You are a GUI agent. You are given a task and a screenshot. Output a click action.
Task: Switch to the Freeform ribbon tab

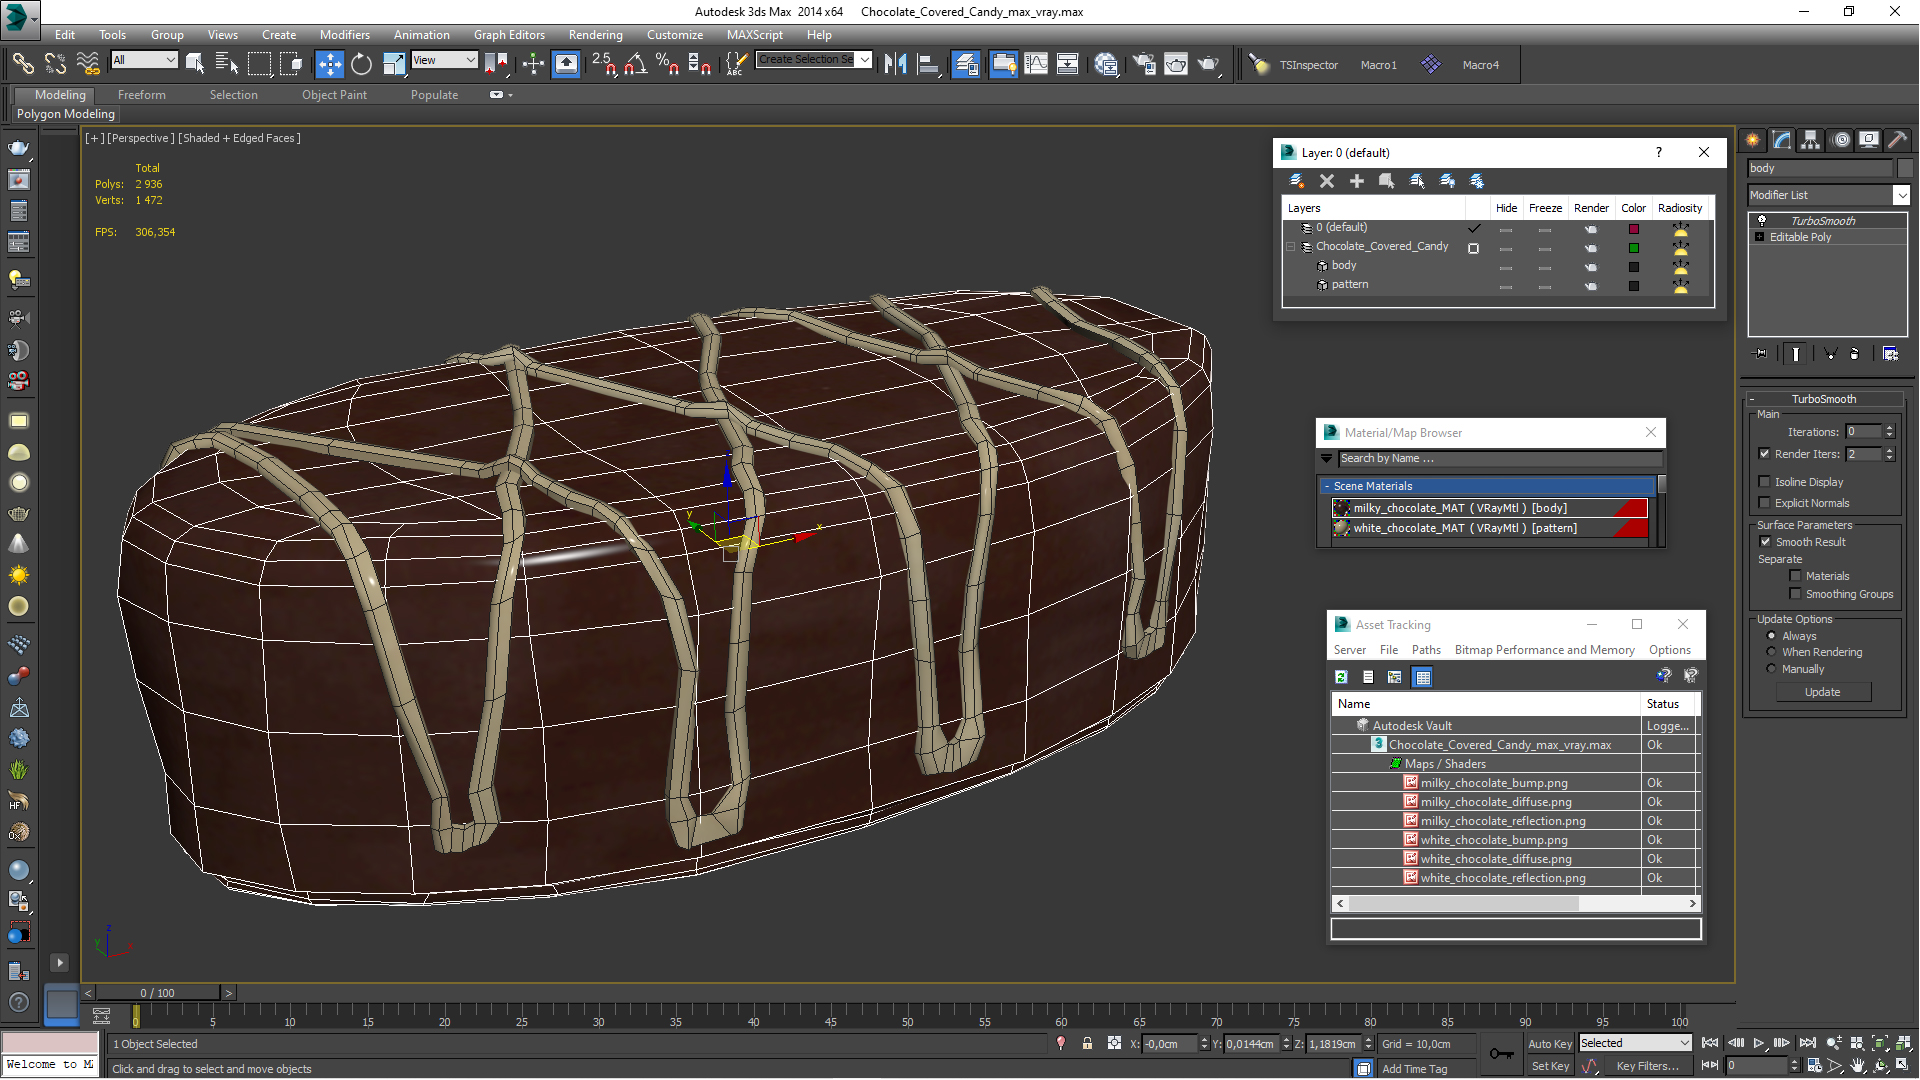click(142, 95)
